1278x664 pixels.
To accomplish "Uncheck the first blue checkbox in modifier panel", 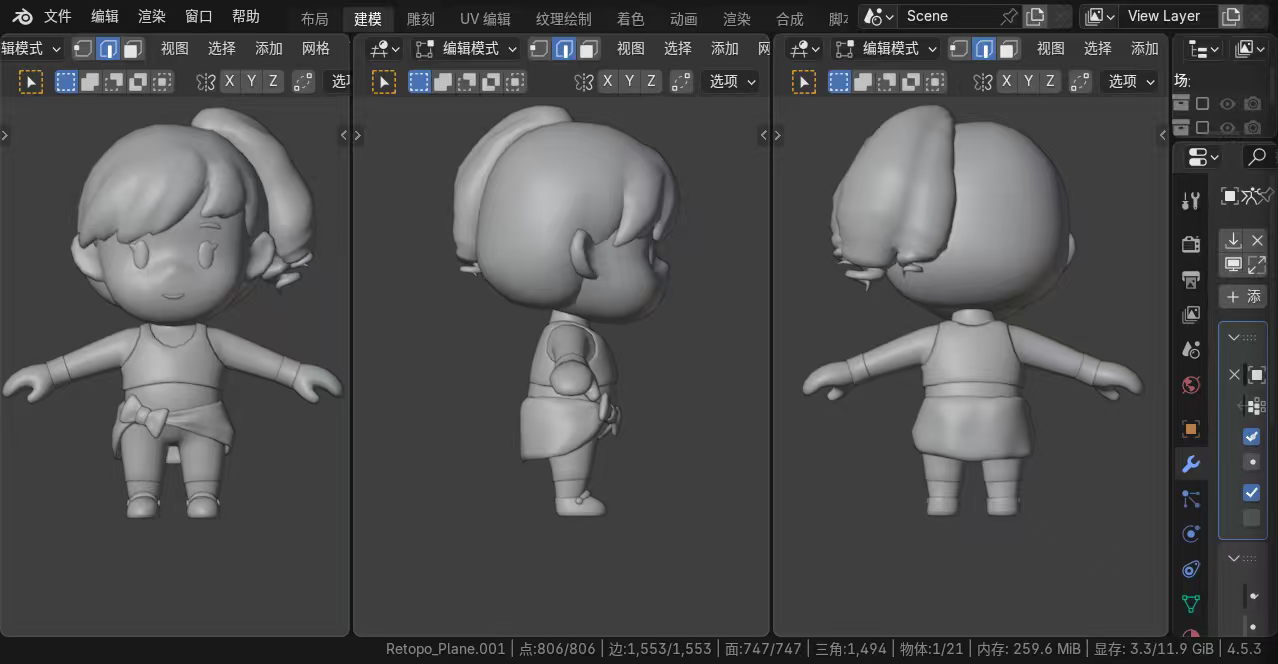I will (1251, 437).
